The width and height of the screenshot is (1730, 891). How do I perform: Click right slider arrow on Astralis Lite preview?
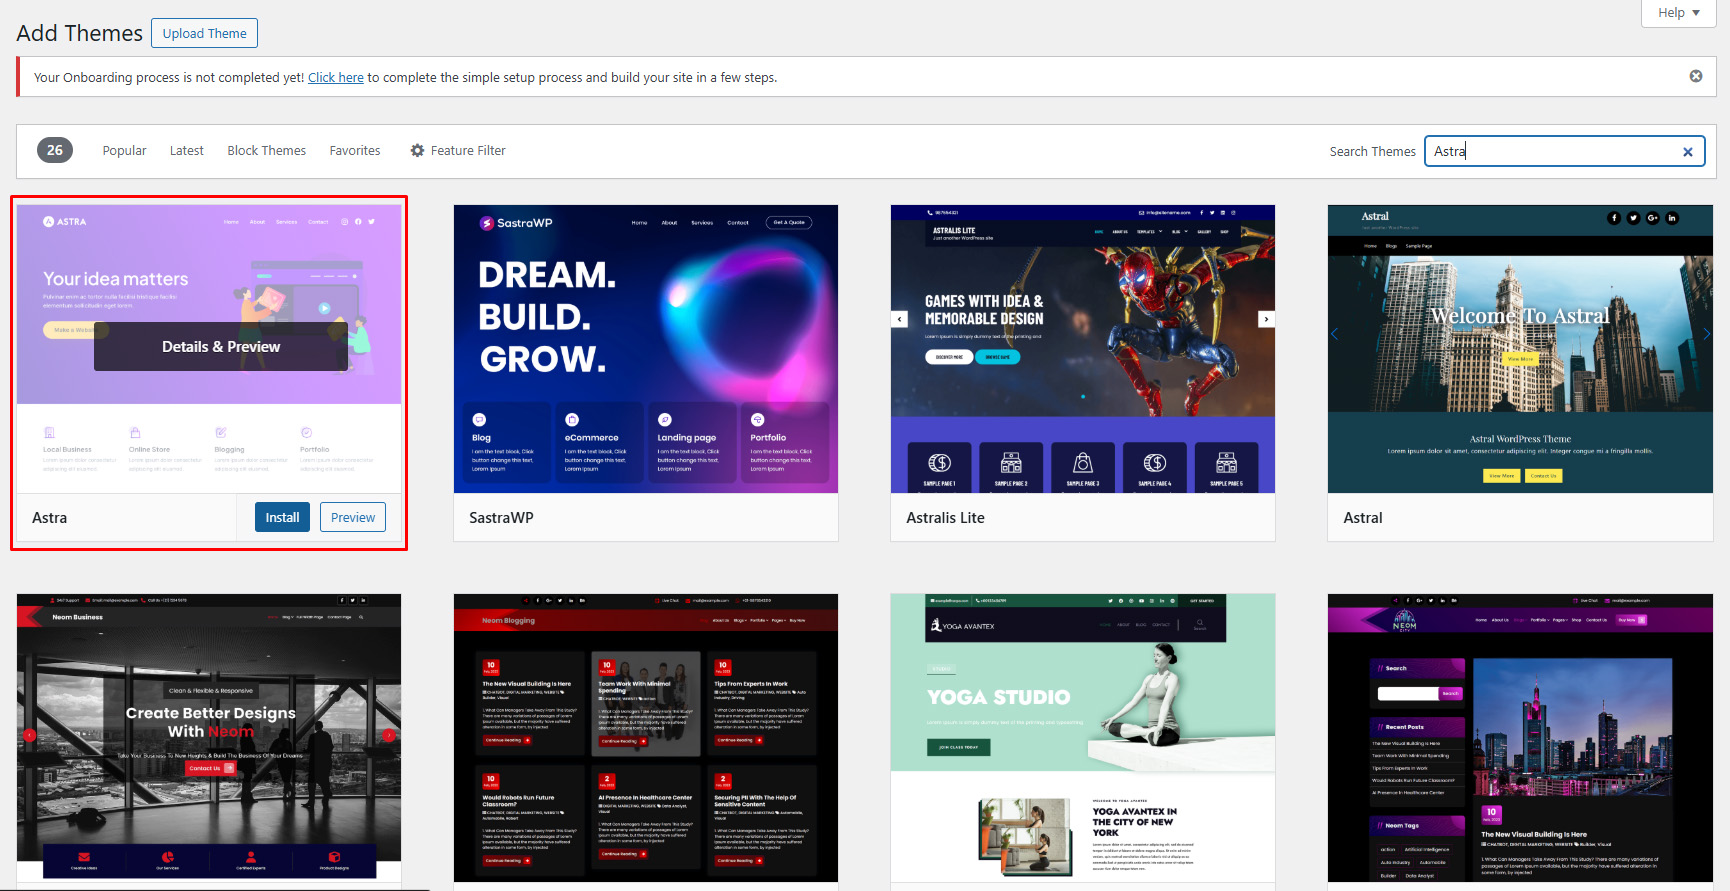1266,319
